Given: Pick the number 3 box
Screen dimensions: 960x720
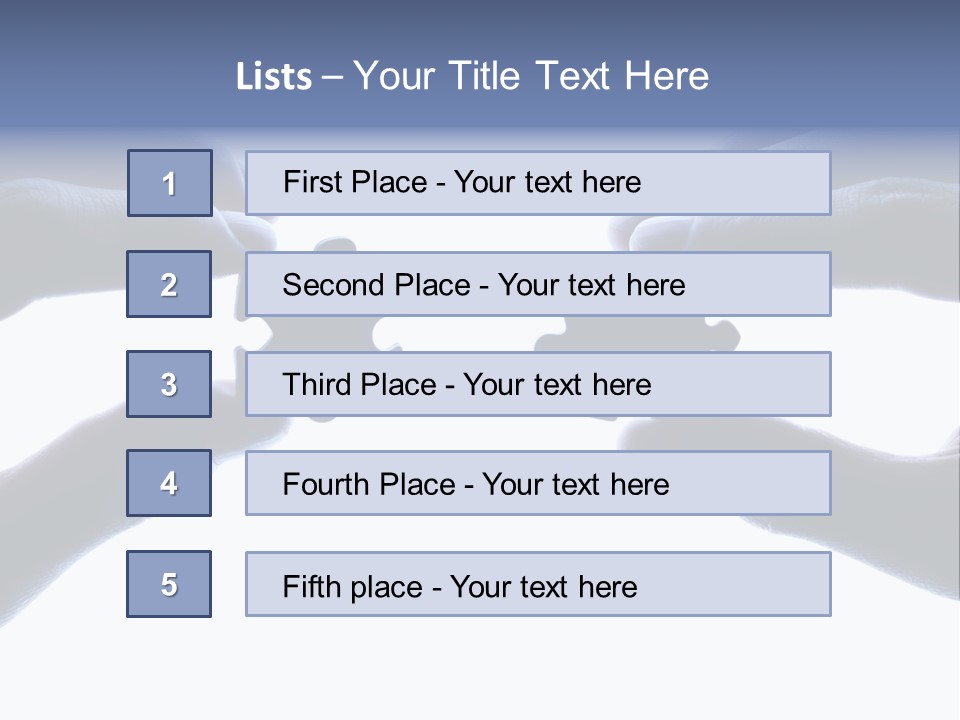Looking at the screenshot, I should point(169,384).
